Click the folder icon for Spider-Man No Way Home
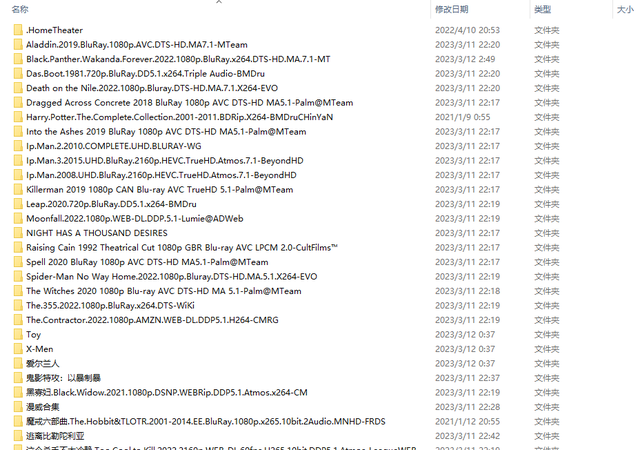Image resolution: width=640 pixels, height=450 pixels. 18,276
